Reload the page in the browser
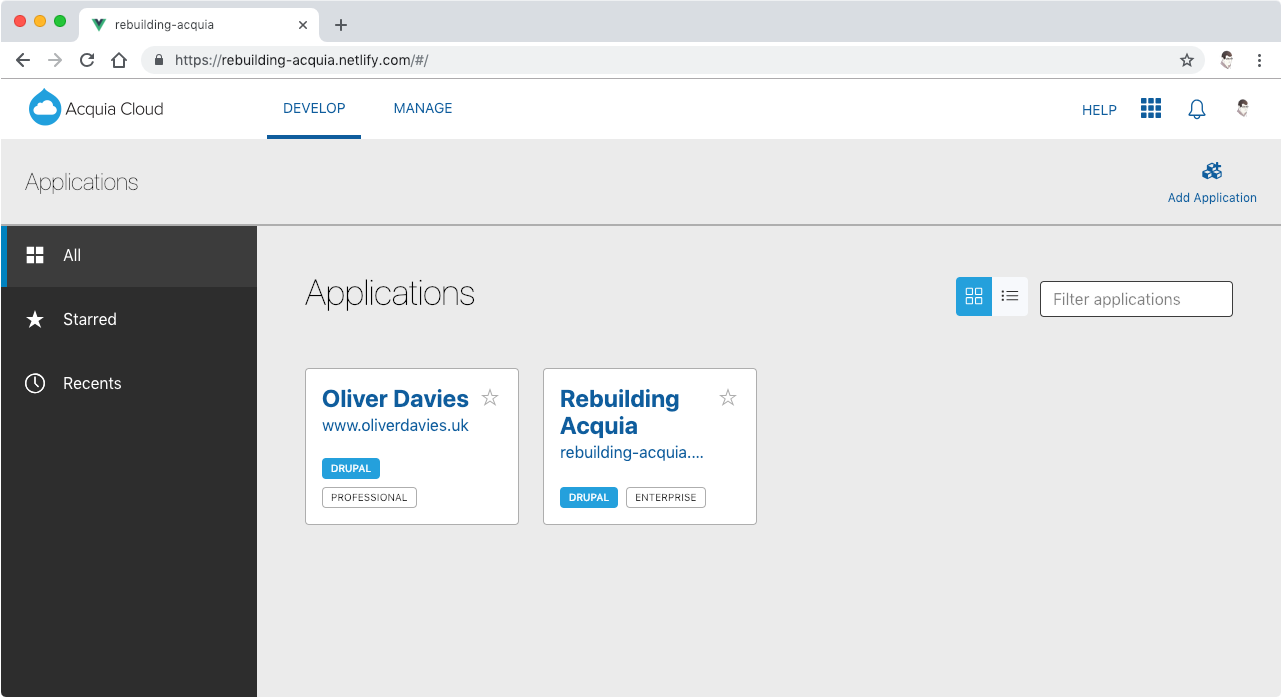The height and width of the screenshot is (698, 1281). [x=87, y=60]
